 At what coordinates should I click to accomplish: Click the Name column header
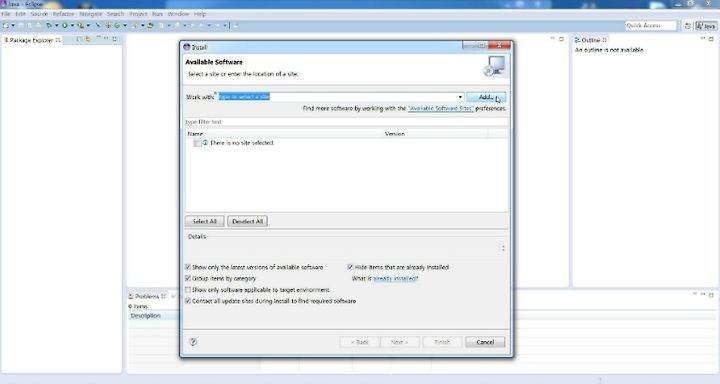point(285,134)
